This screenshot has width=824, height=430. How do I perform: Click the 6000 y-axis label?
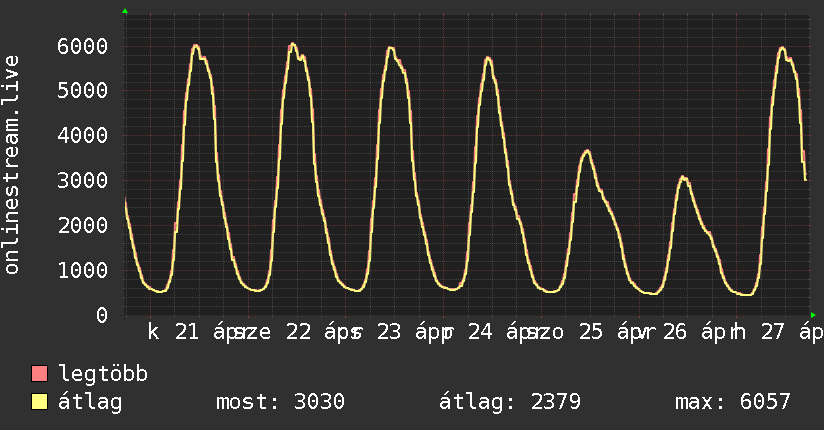tap(83, 46)
